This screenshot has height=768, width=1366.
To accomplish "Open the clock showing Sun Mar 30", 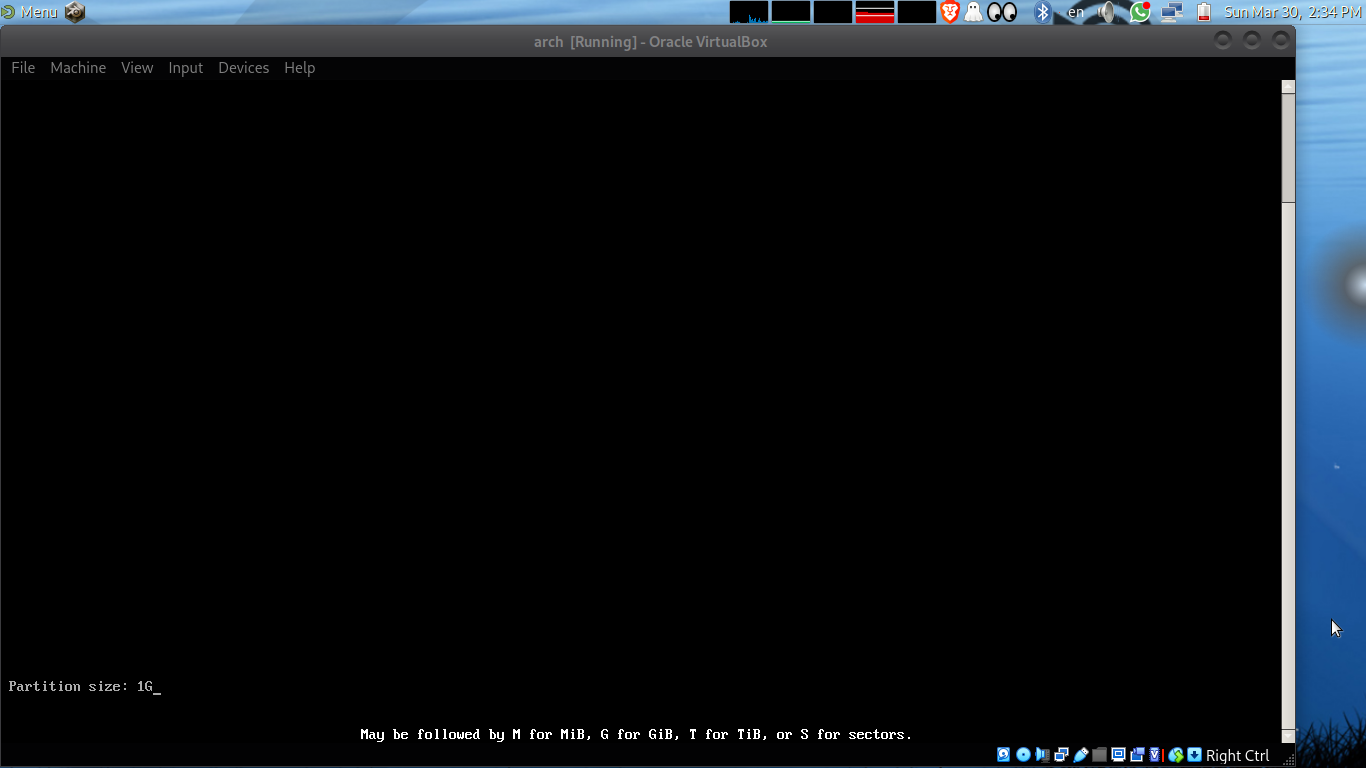I will click(x=1292, y=12).
